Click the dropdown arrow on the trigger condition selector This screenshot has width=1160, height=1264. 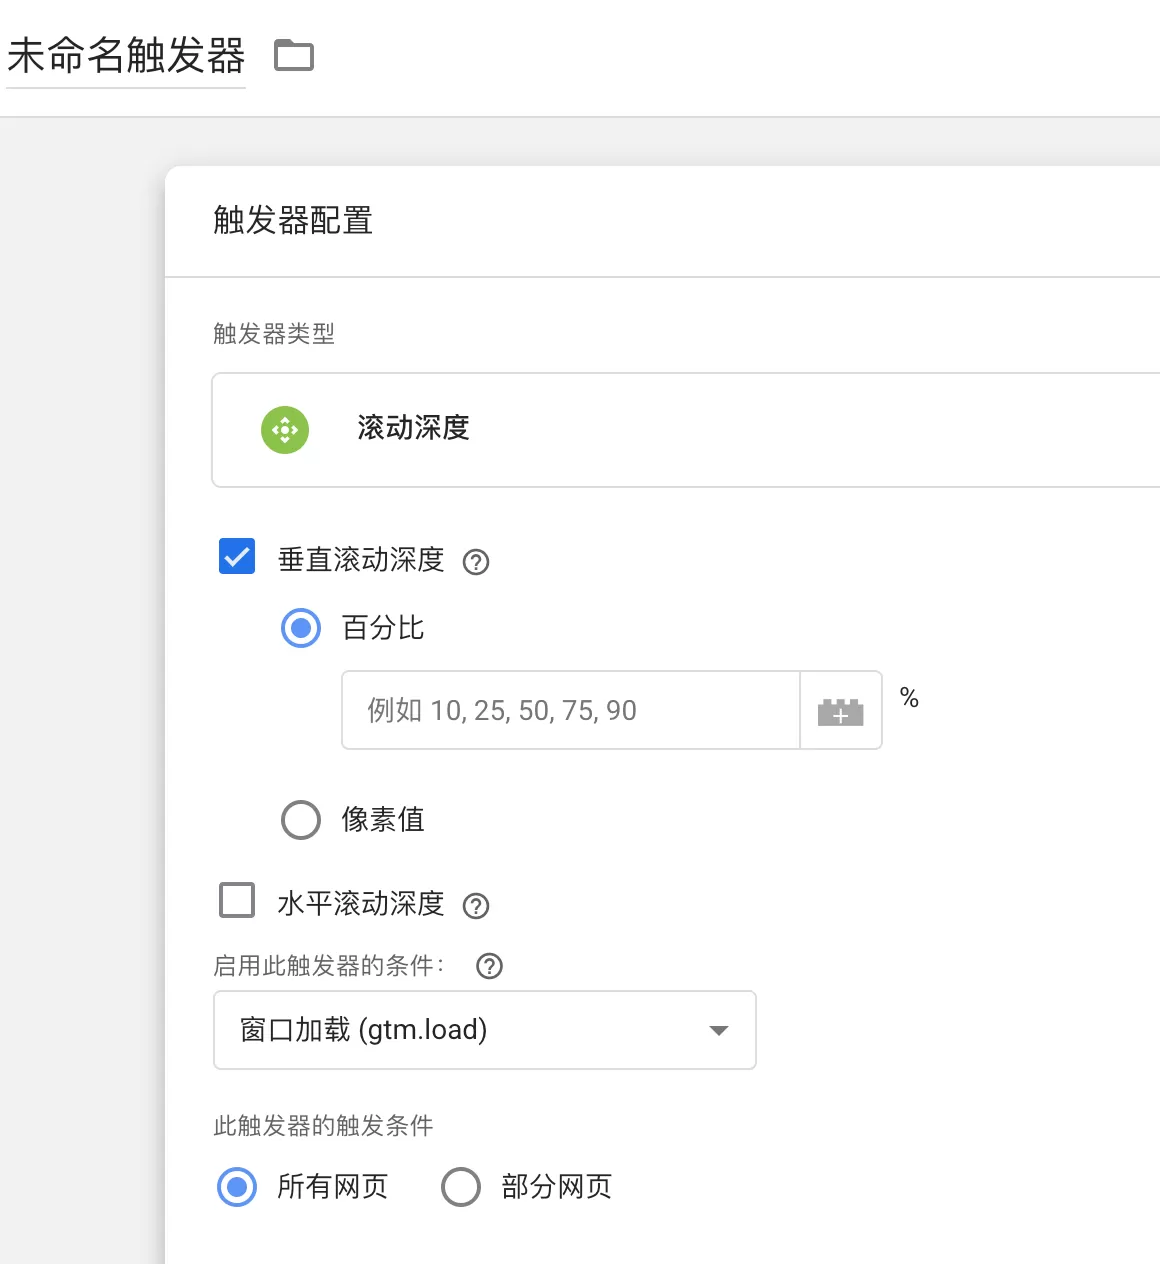pos(717,1030)
